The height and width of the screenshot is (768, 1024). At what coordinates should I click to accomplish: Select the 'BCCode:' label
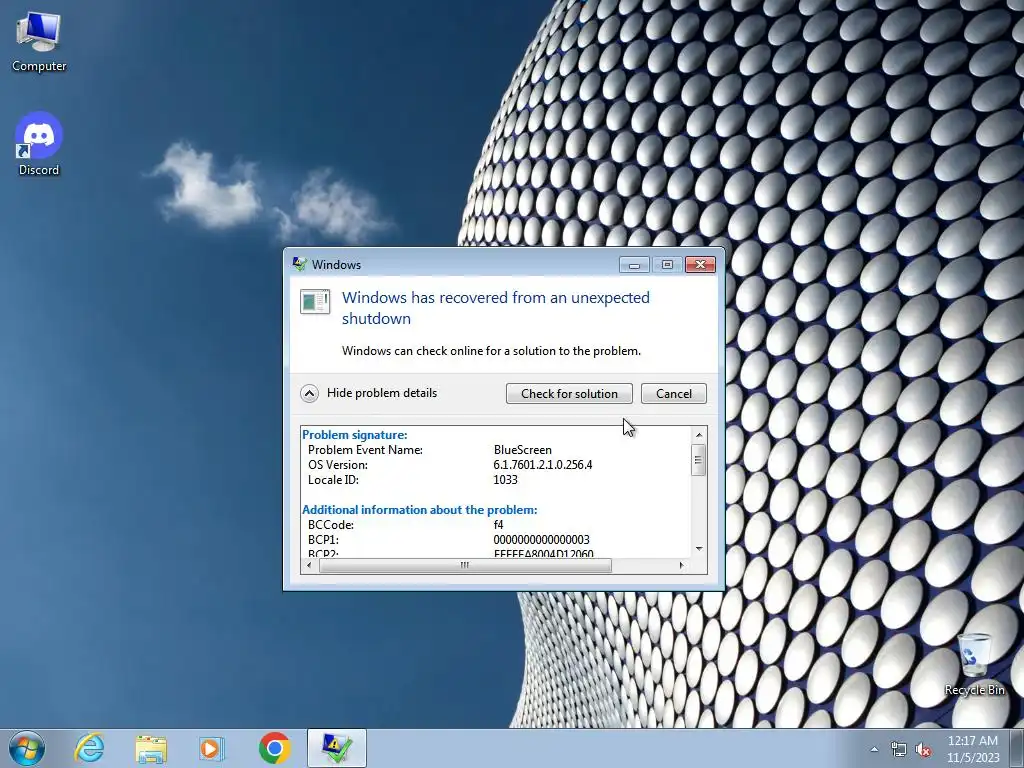[330, 525]
